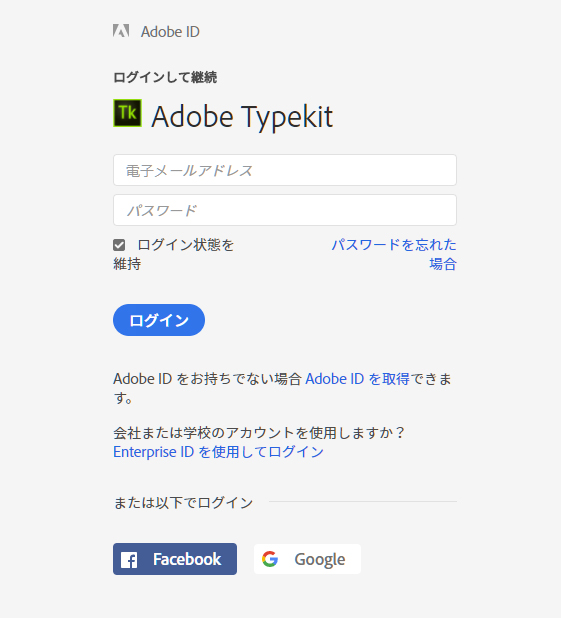
Task: Click the 会社または学校のアカウント question text
Action: click(259, 433)
